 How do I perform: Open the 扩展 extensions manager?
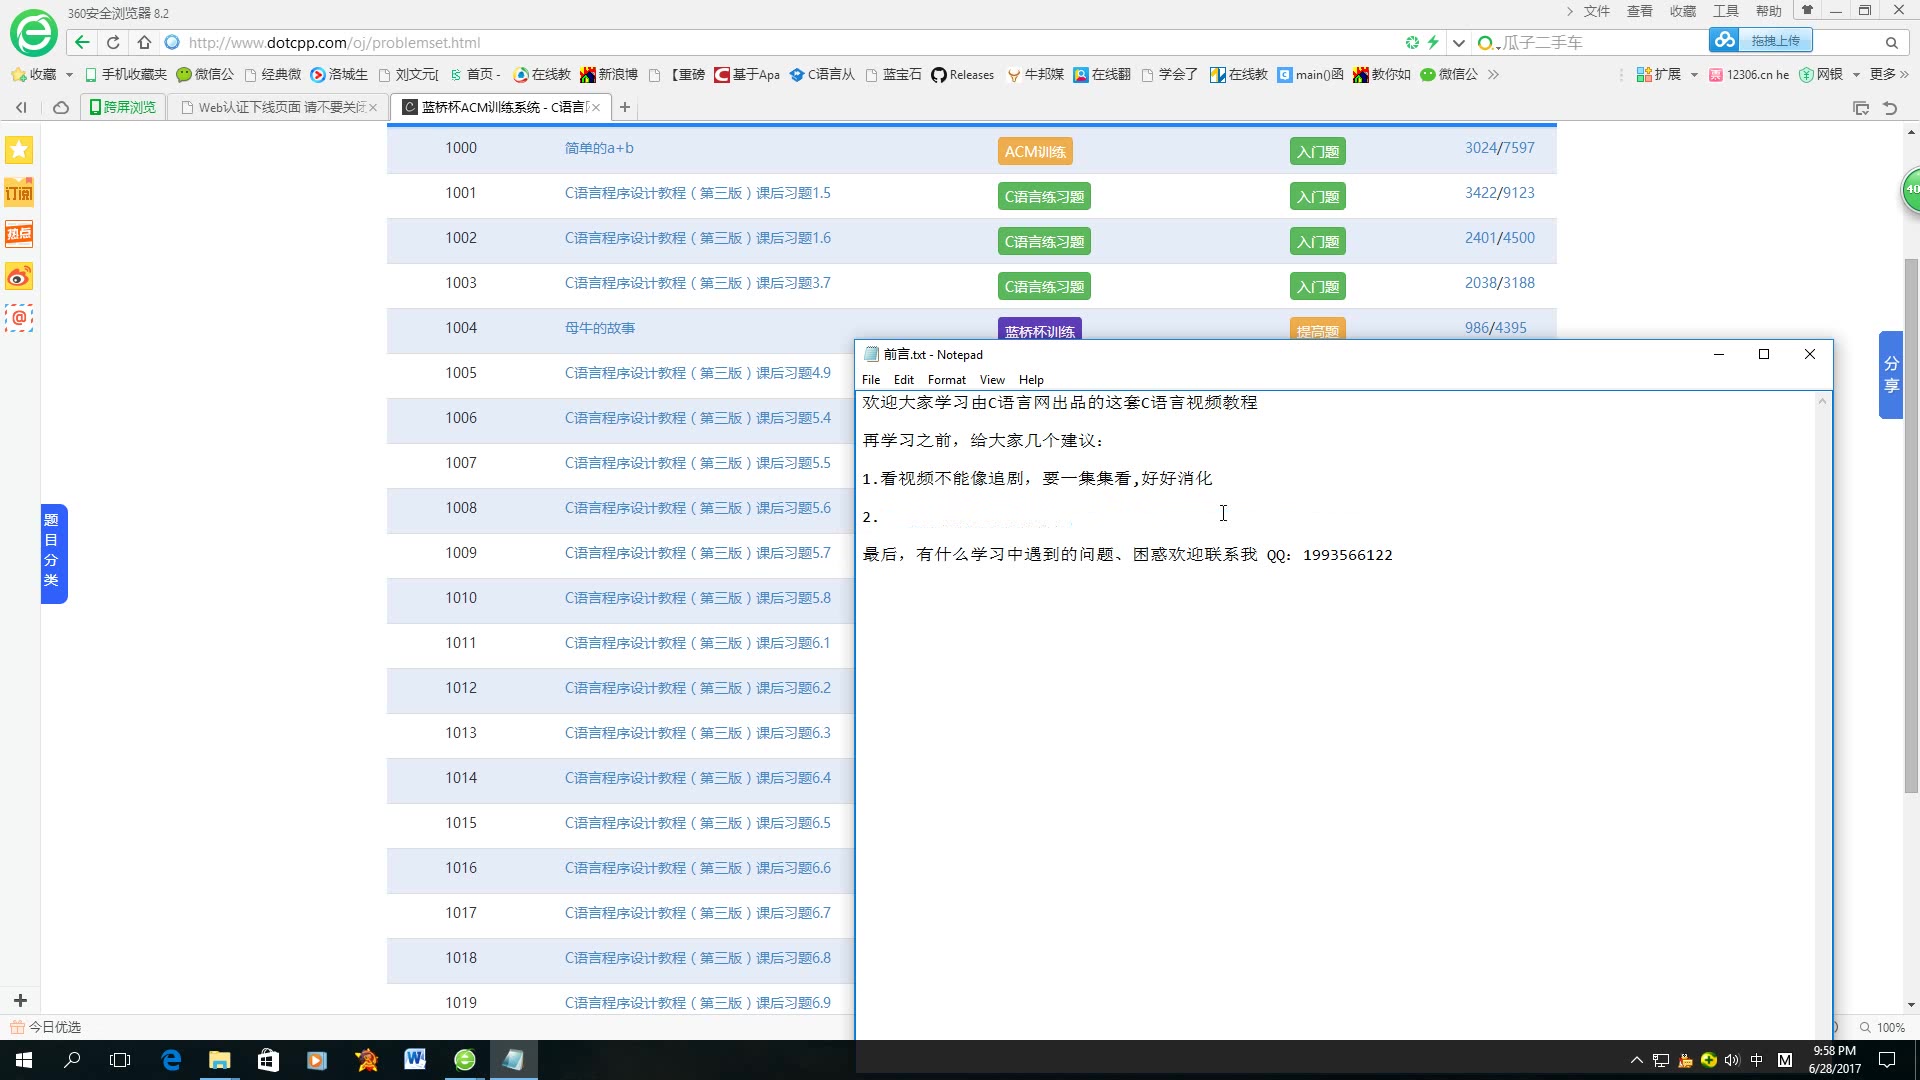point(1660,74)
